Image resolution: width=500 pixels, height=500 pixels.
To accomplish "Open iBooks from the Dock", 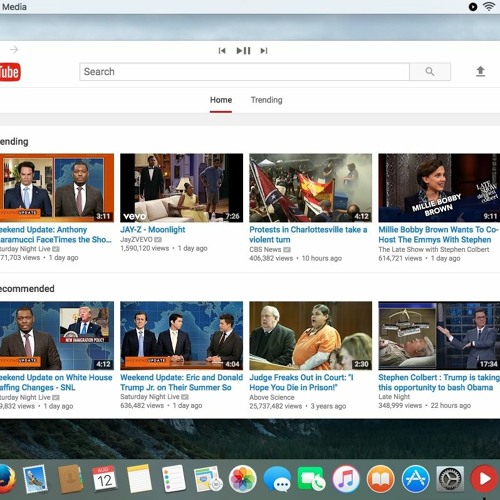I will tap(381, 479).
